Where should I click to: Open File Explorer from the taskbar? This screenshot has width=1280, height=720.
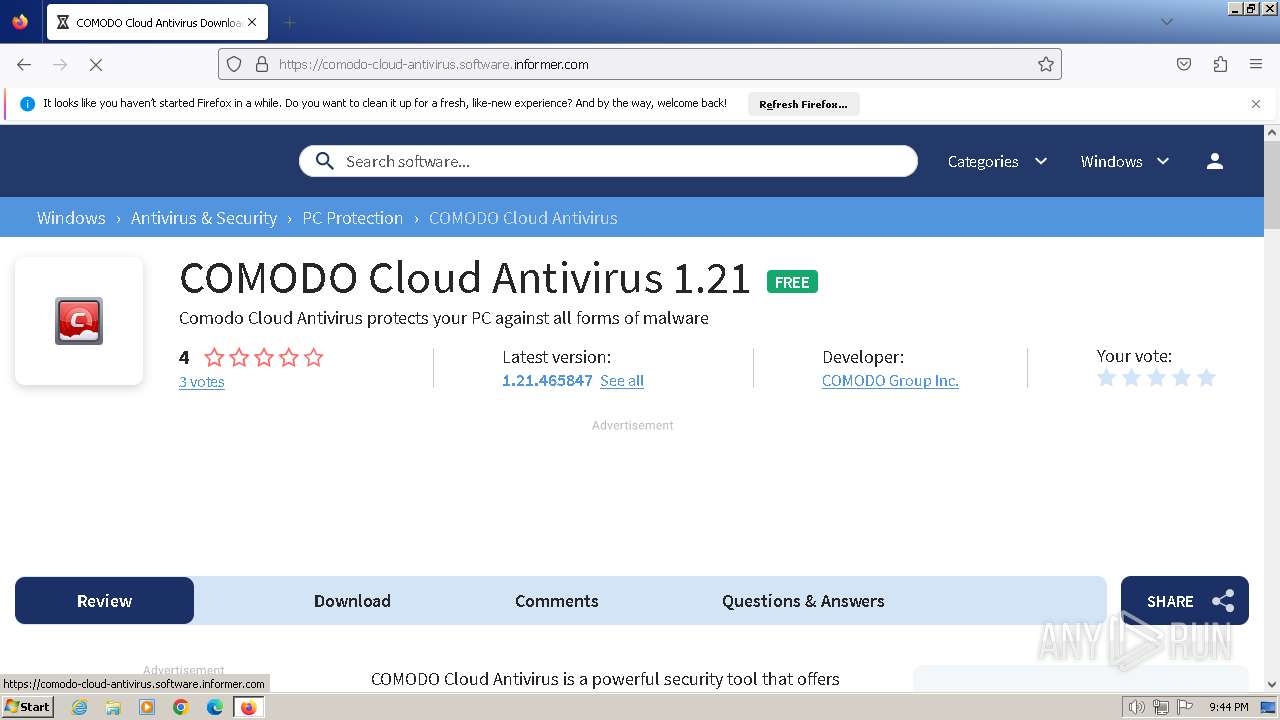113,707
